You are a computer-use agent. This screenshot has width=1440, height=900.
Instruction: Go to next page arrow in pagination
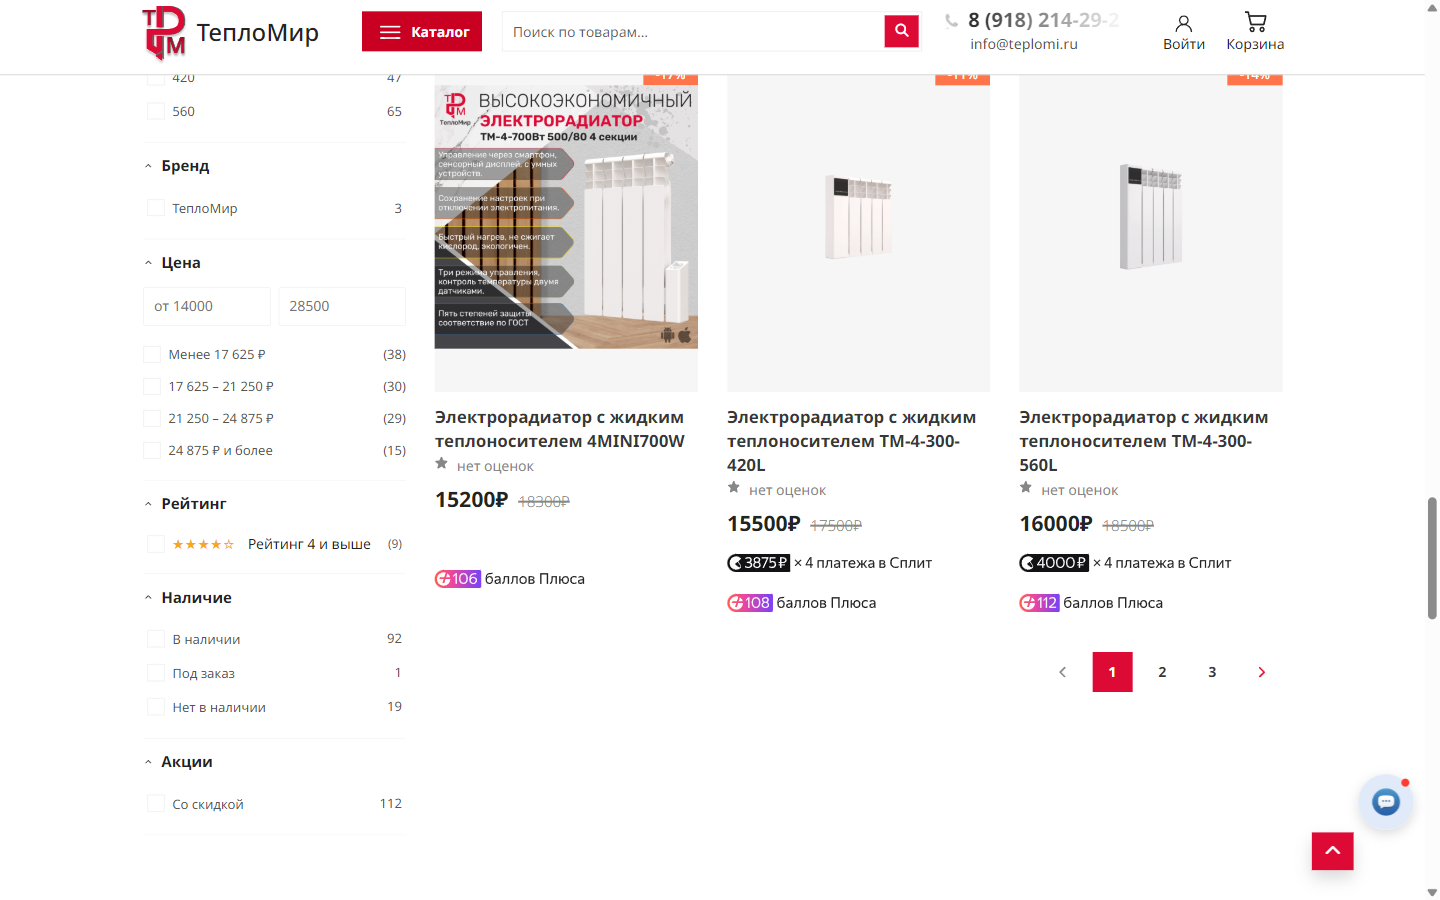tap(1262, 672)
